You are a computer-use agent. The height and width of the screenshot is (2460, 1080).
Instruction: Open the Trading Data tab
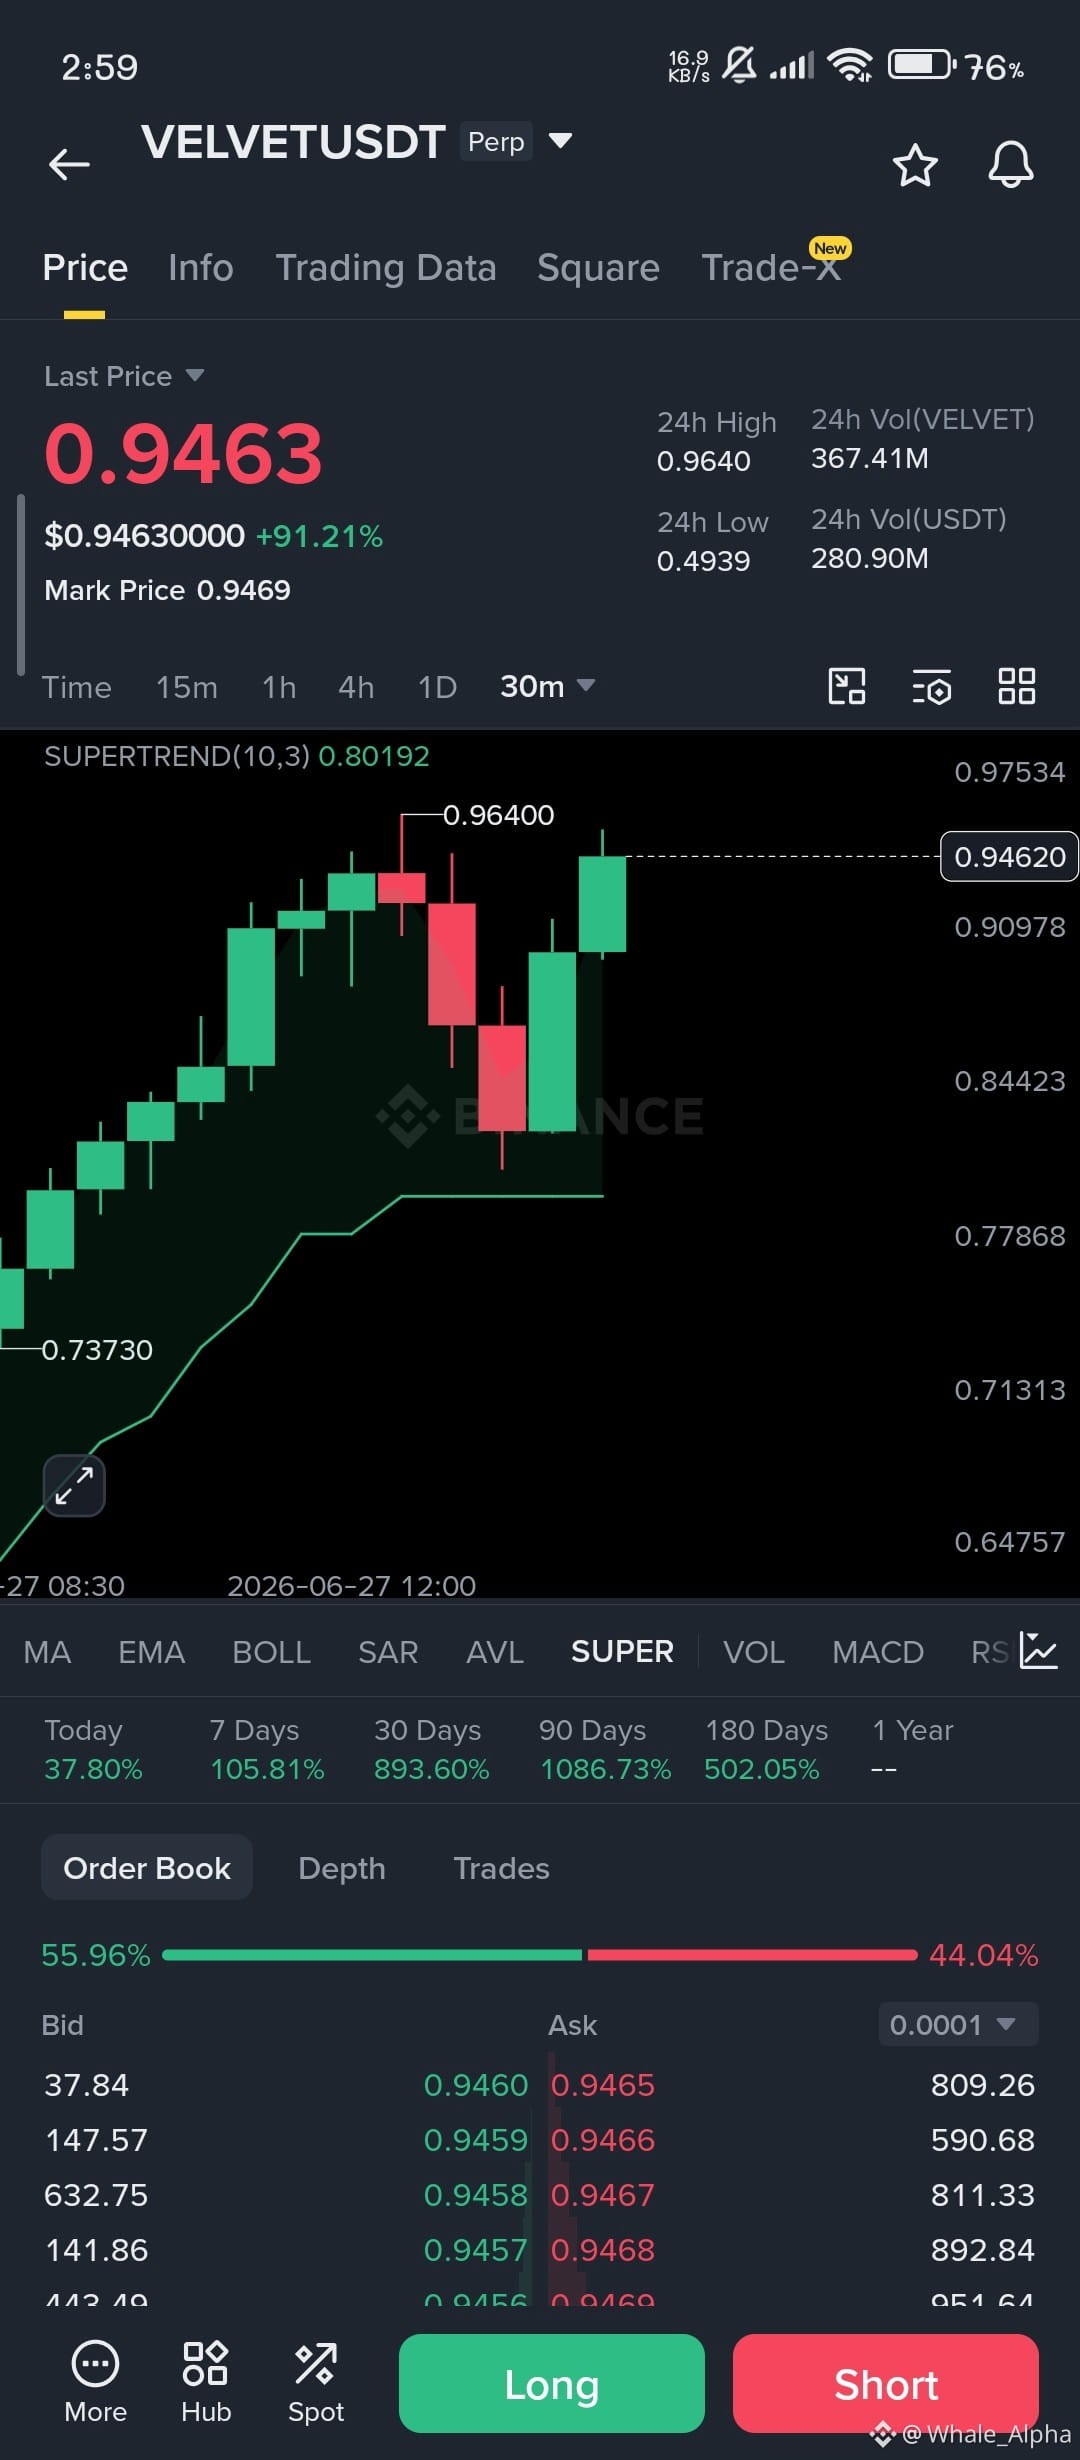point(386,268)
